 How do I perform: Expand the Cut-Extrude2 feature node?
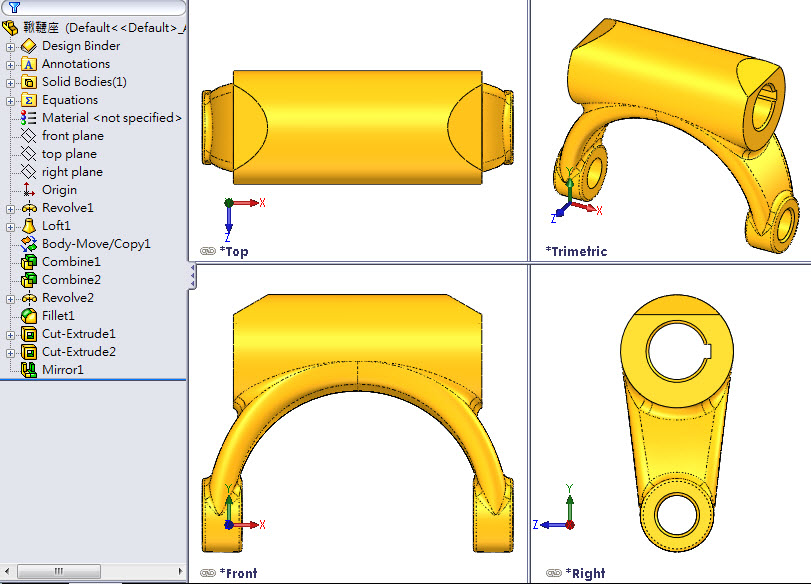pyautogui.click(x=10, y=353)
